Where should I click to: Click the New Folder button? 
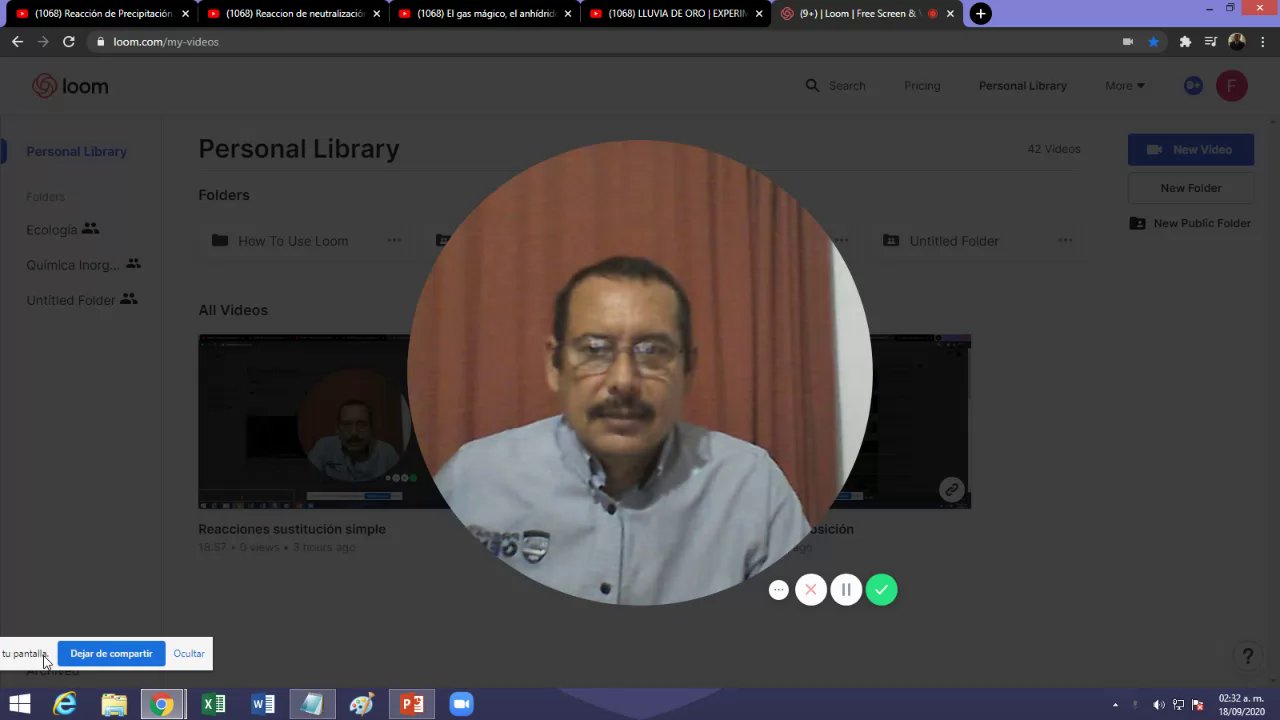click(x=1190, y=188)
